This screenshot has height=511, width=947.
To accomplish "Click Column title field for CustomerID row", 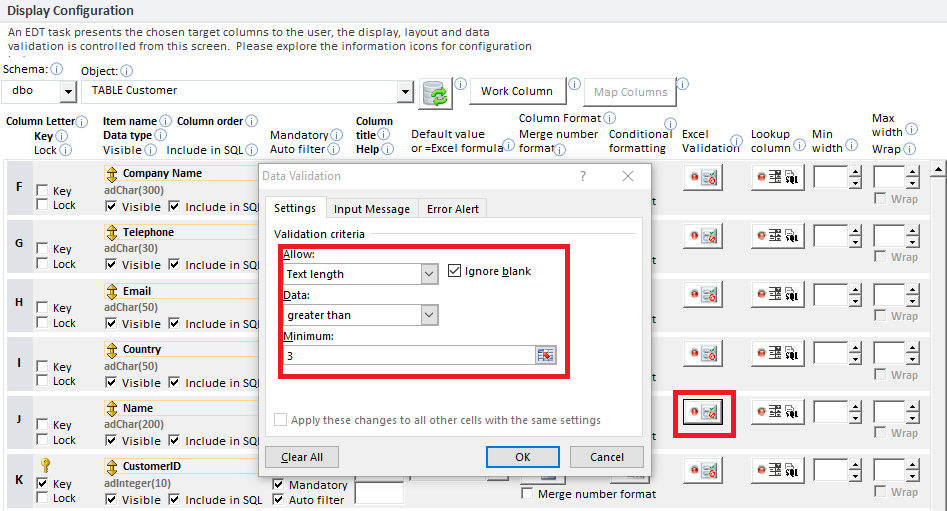I will [x=379, y=492].
